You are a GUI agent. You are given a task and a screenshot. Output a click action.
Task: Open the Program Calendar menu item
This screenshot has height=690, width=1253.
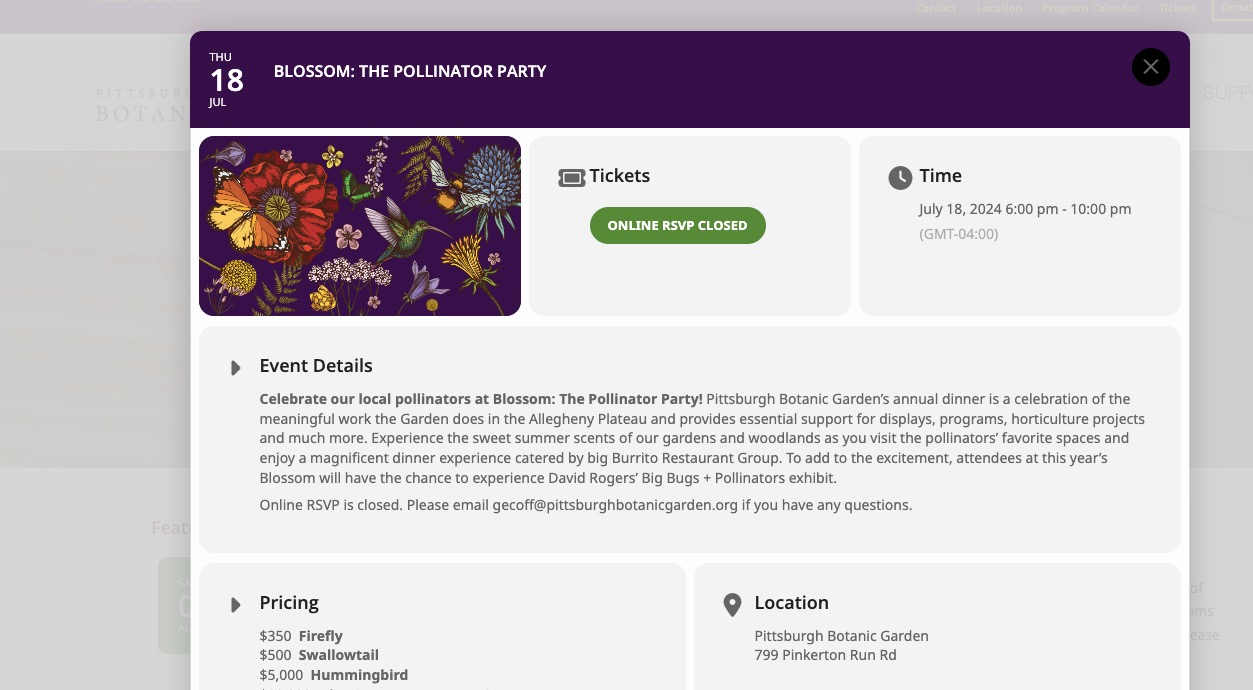click(1090, 8)
